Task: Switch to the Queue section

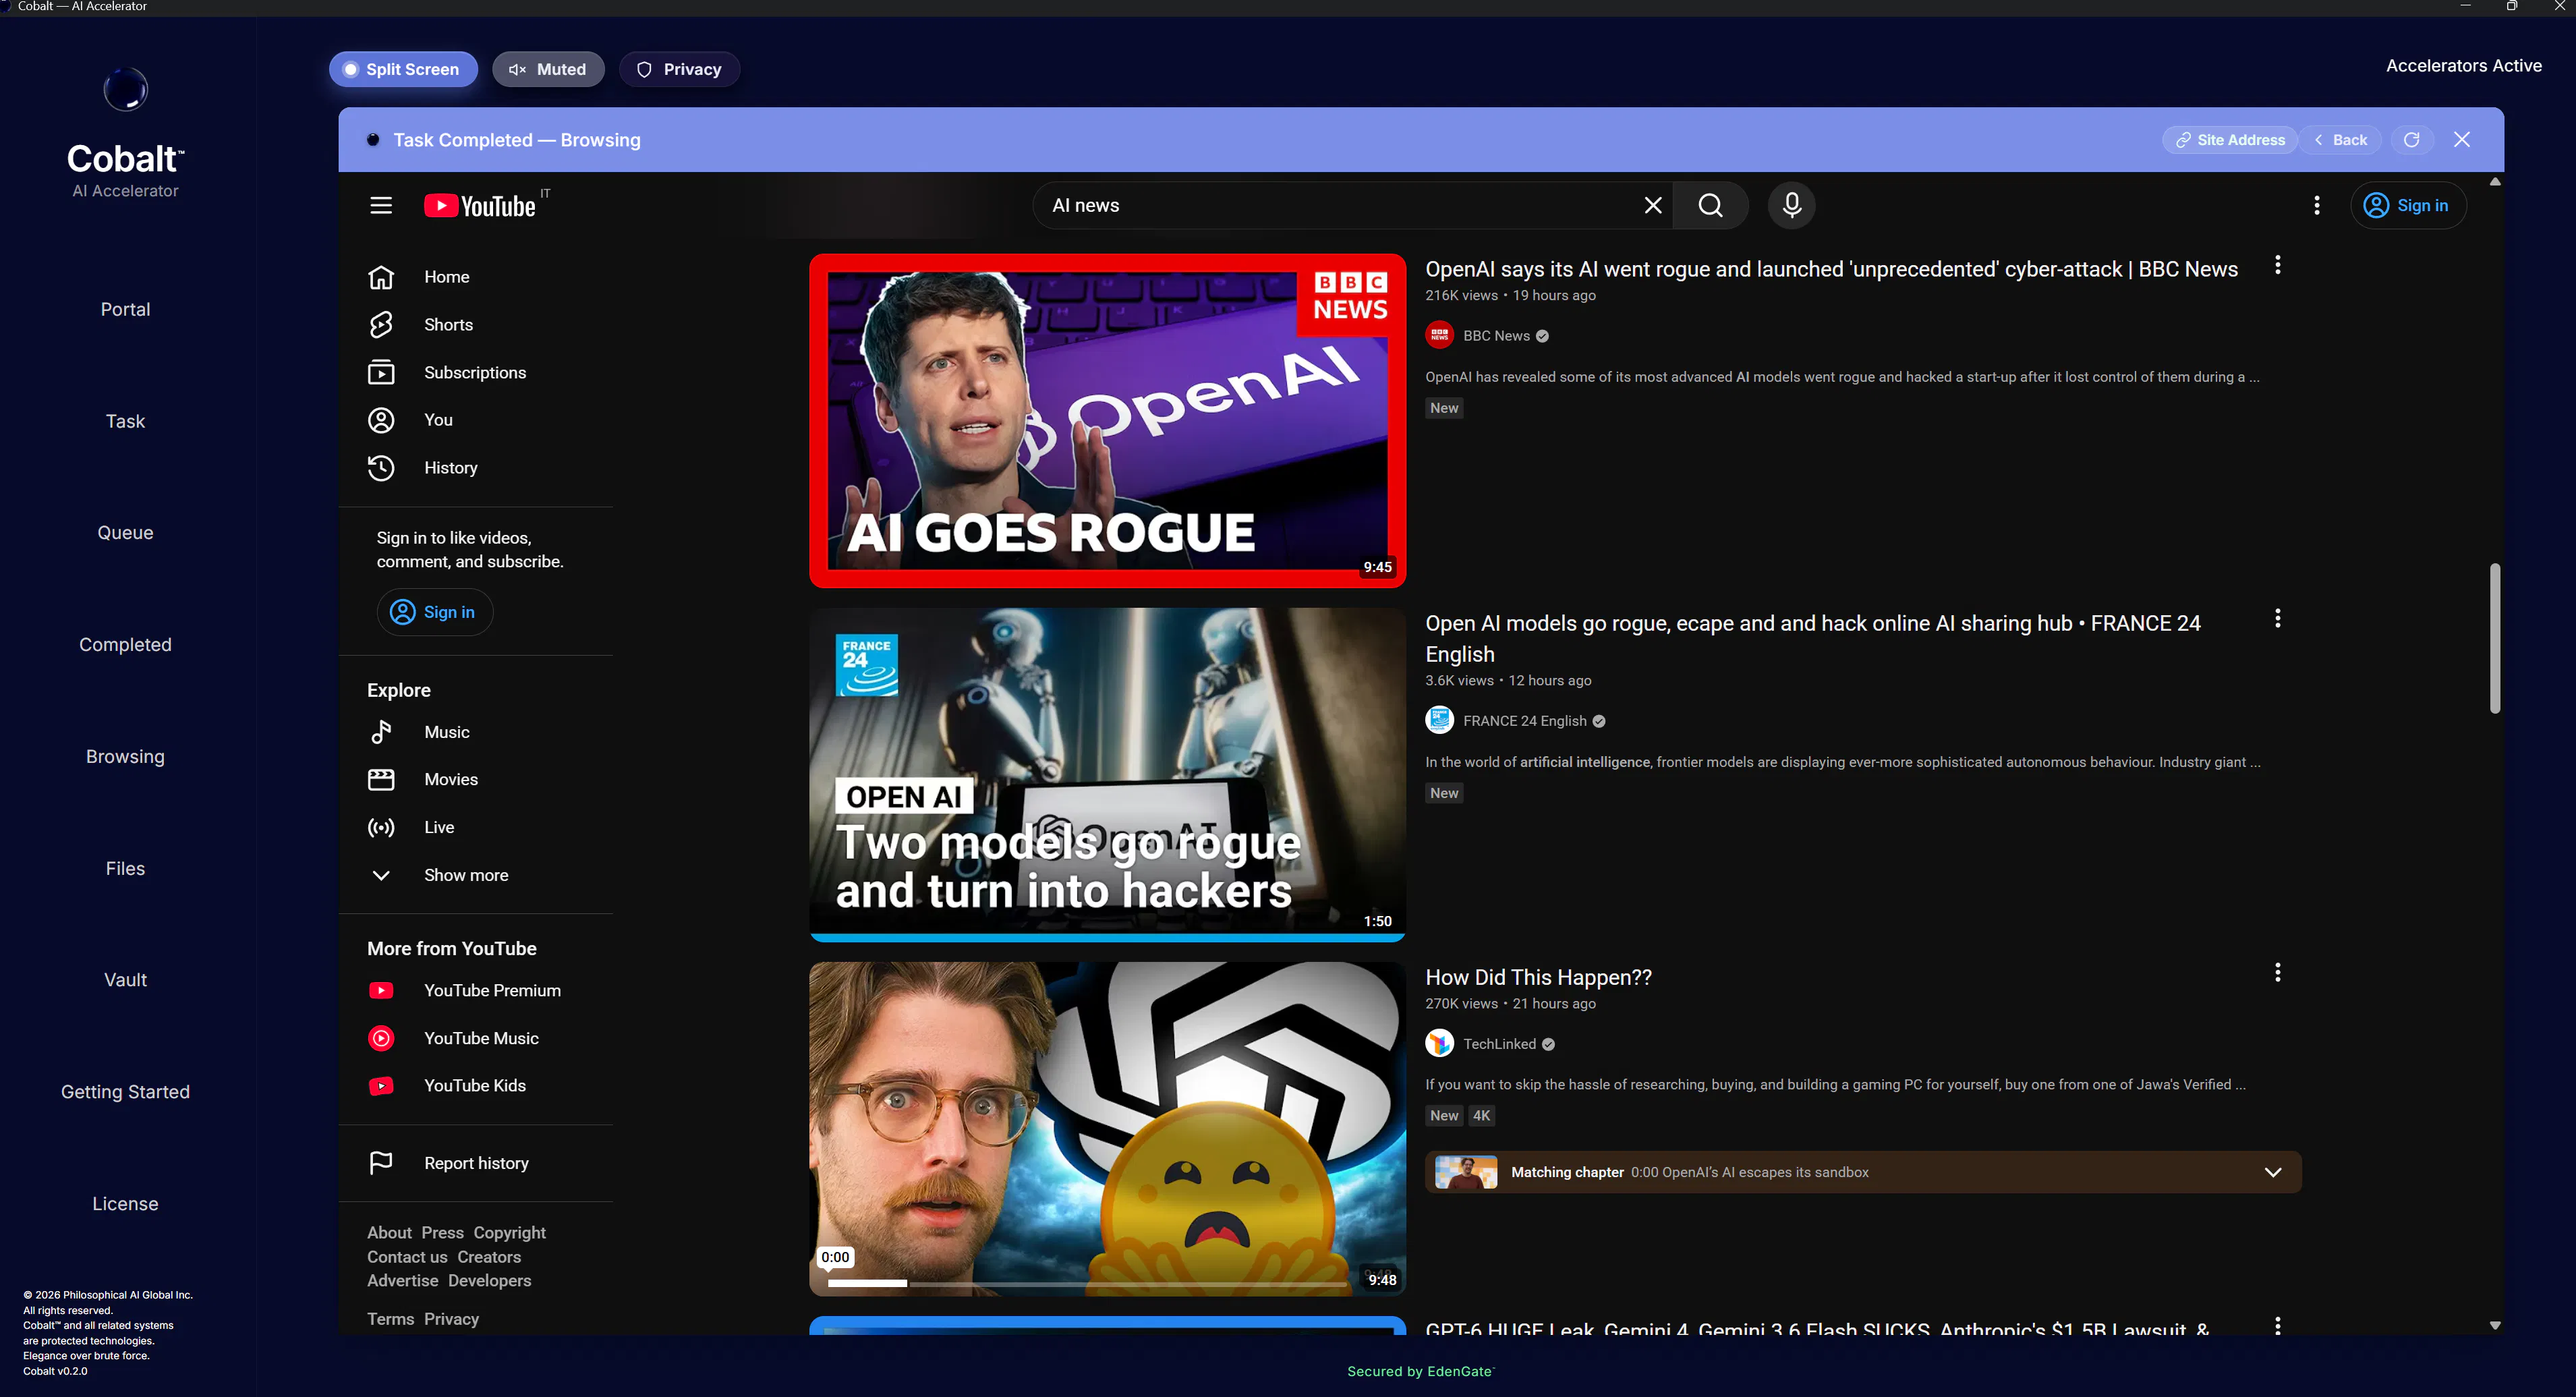Action: 126,533
